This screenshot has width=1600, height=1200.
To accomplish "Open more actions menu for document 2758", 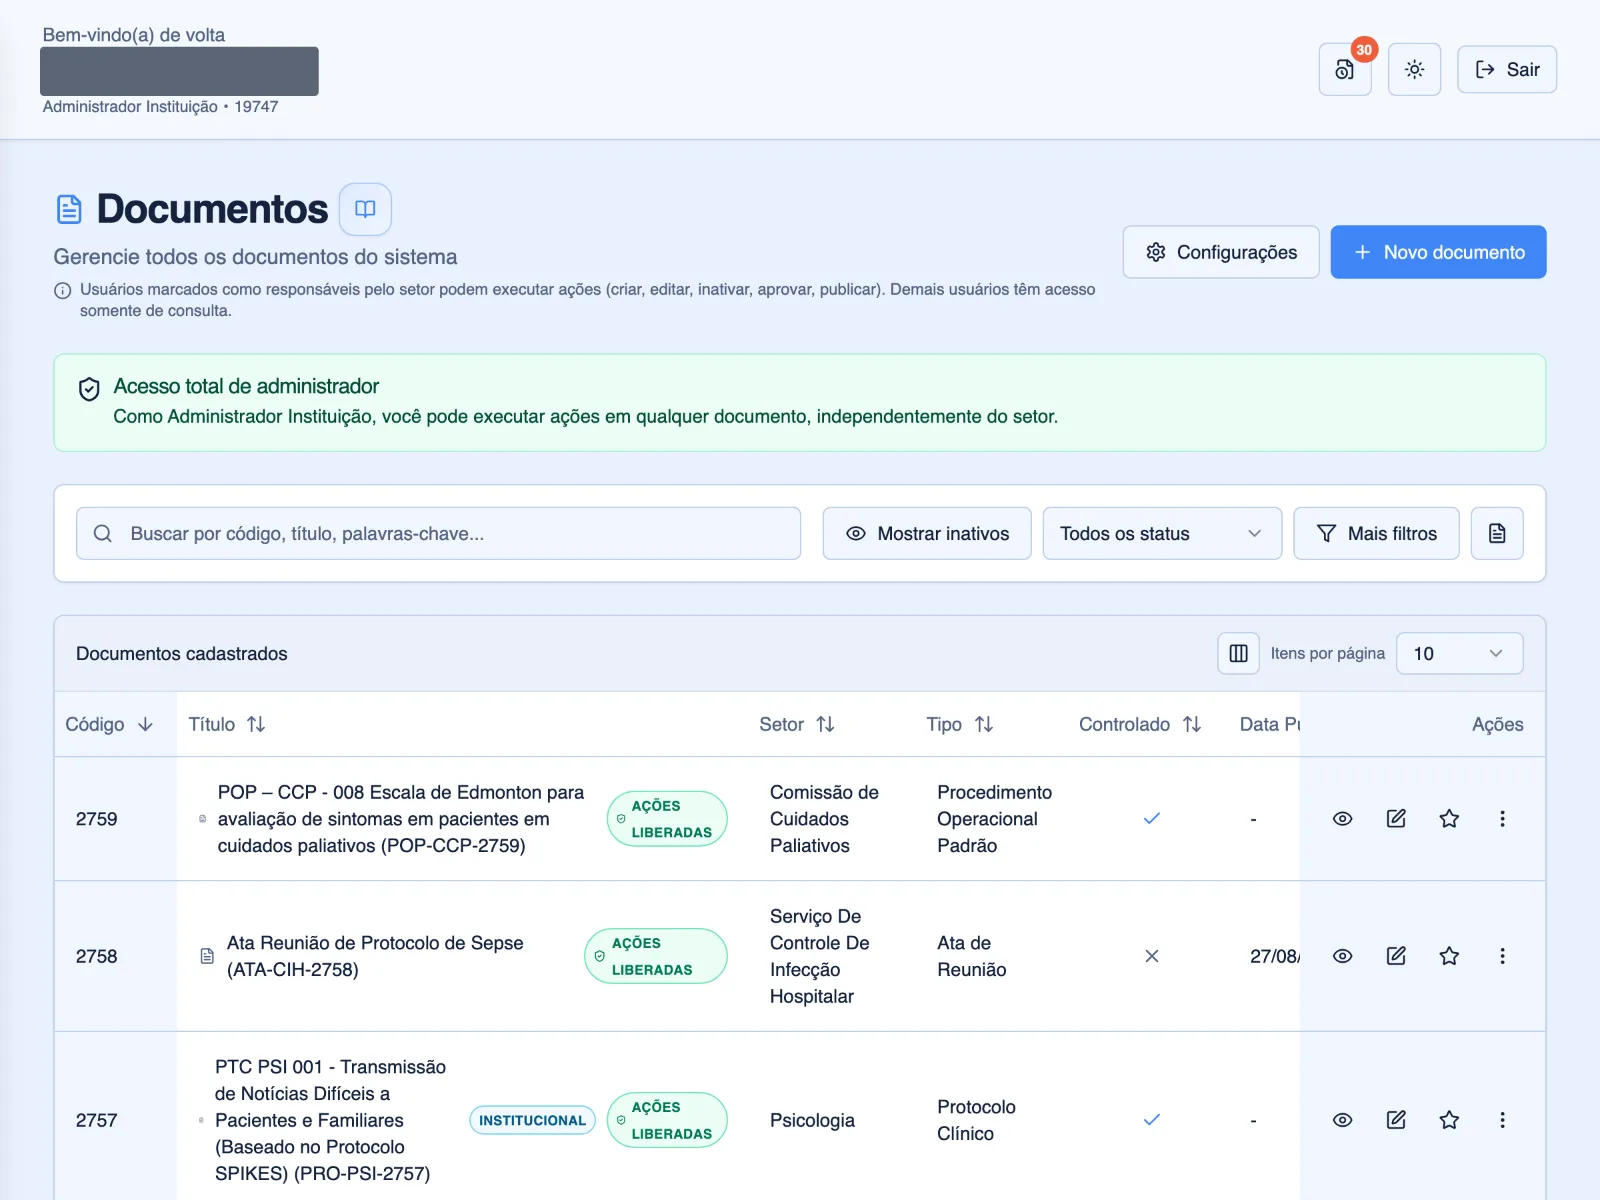I will 1502,956.
